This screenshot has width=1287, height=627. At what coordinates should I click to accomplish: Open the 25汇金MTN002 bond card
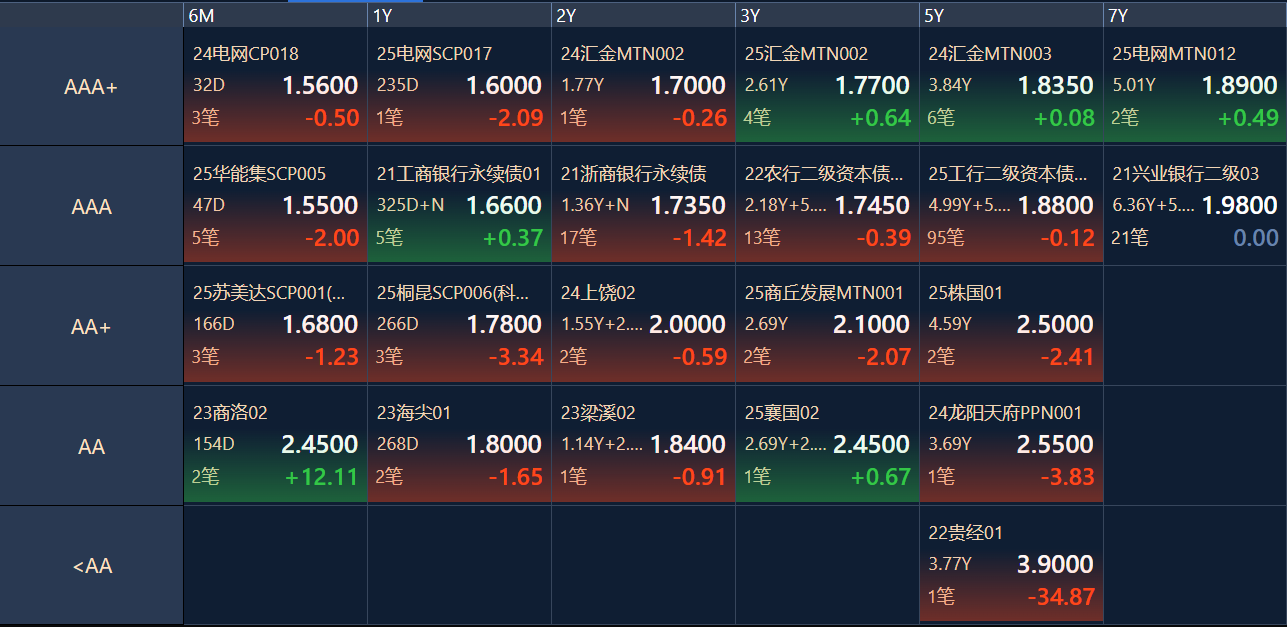pyautogui.click(x=827, y=85)
